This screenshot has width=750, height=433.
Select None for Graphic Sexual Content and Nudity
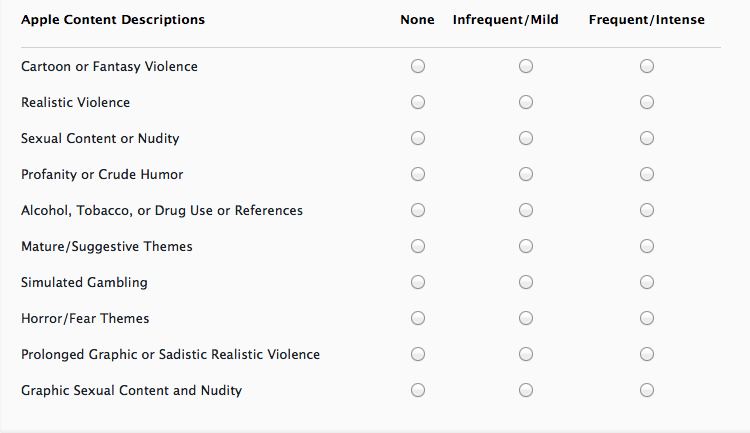[x=418, y=390]
